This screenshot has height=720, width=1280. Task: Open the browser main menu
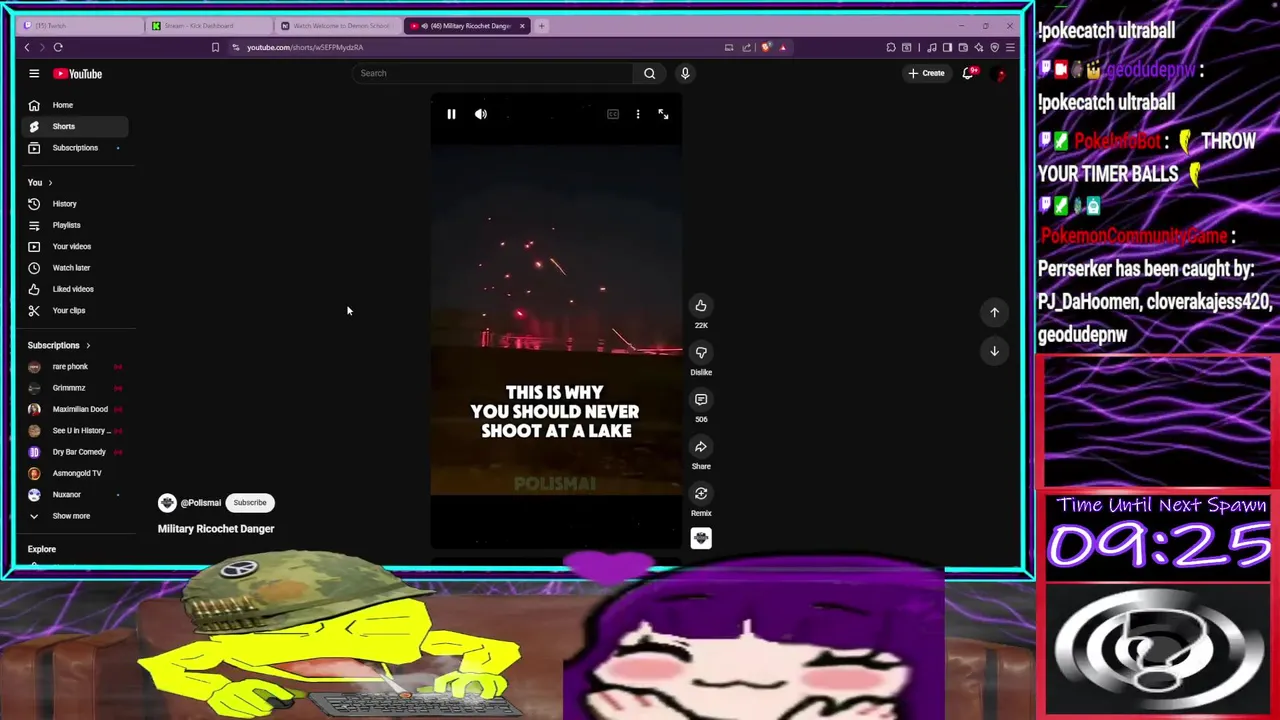point(1010,47)
